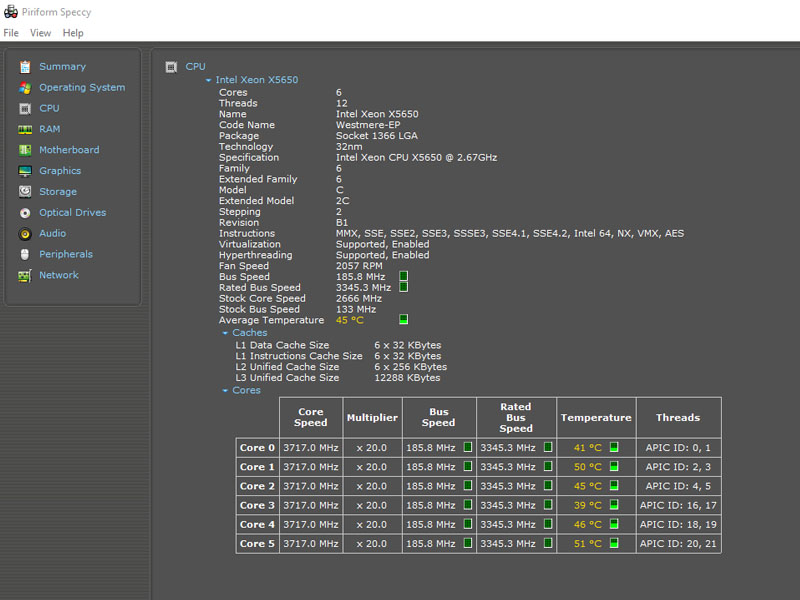
Task: Show the Graphics section
Action: 60,171
